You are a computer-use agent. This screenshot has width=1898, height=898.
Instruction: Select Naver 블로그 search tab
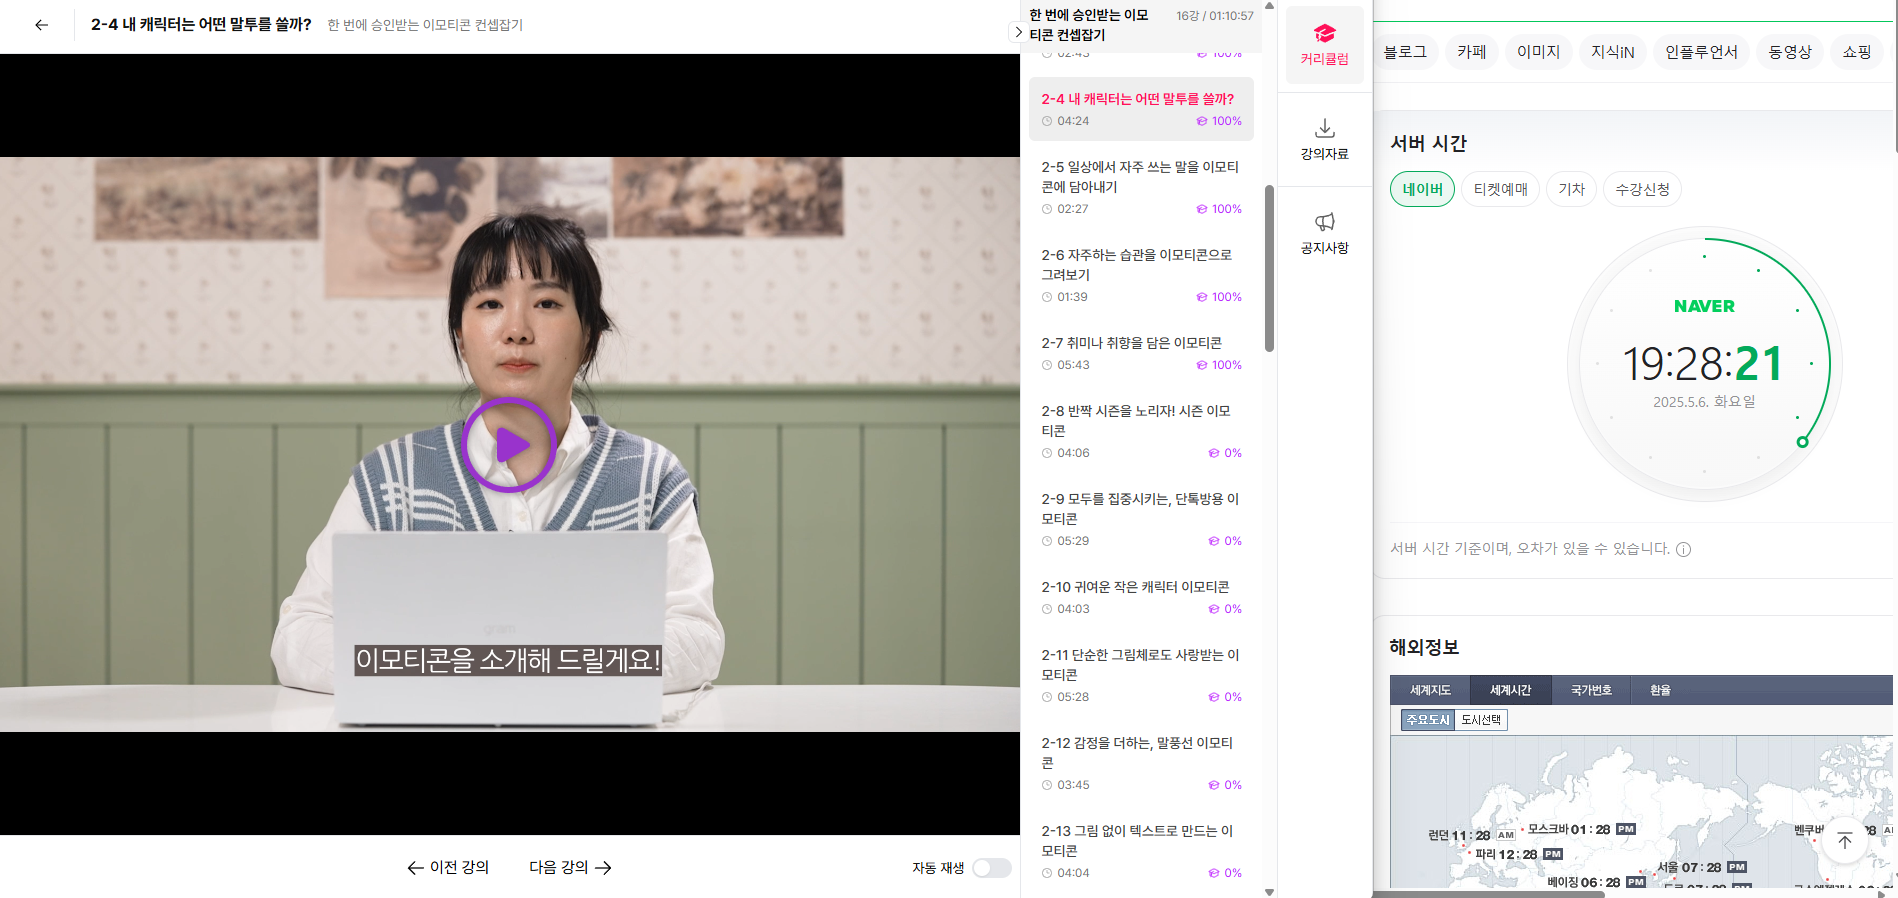click(1405, 52)
